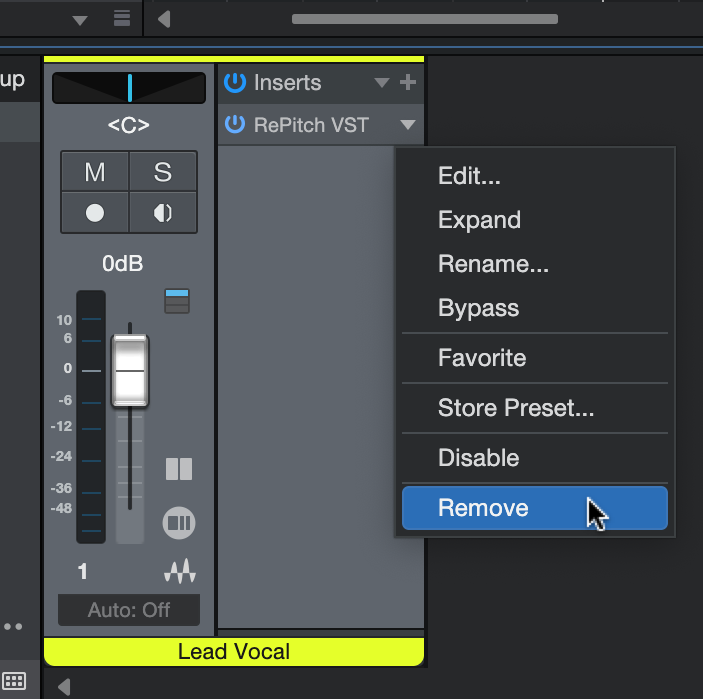Click the channel volume fader handle

pos(130,371)
